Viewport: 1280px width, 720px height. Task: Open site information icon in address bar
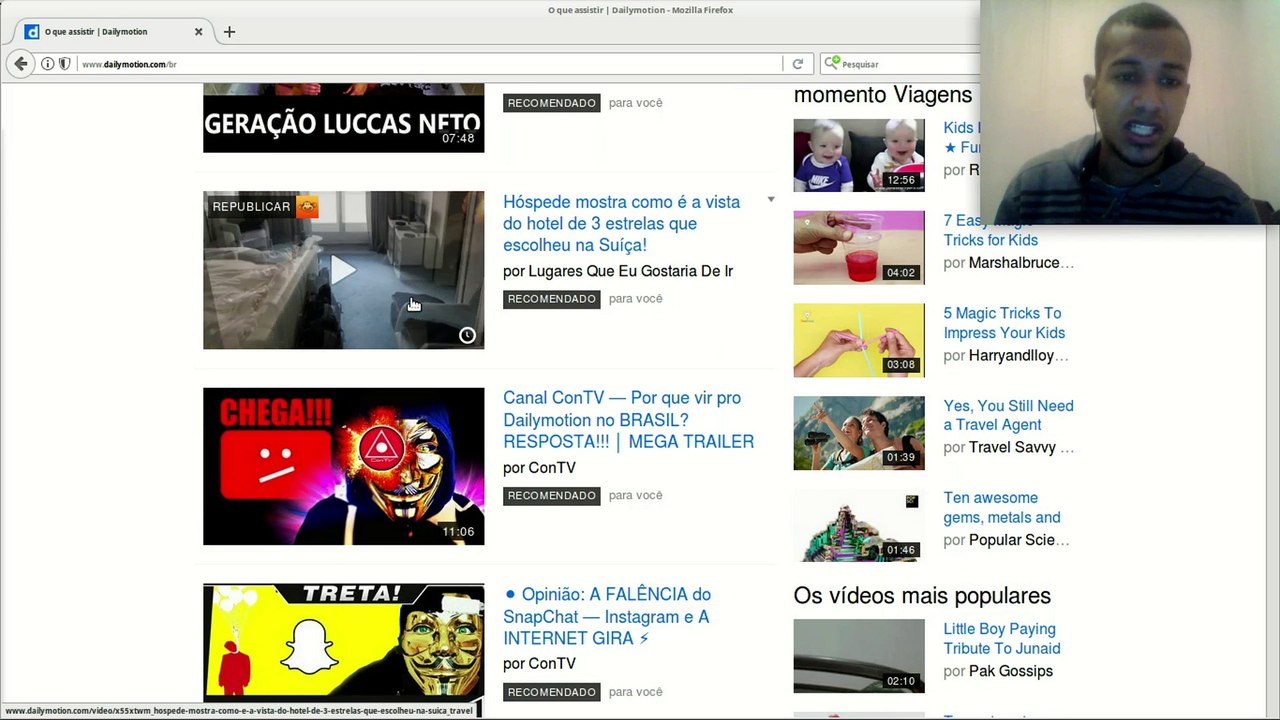[47, 64]
